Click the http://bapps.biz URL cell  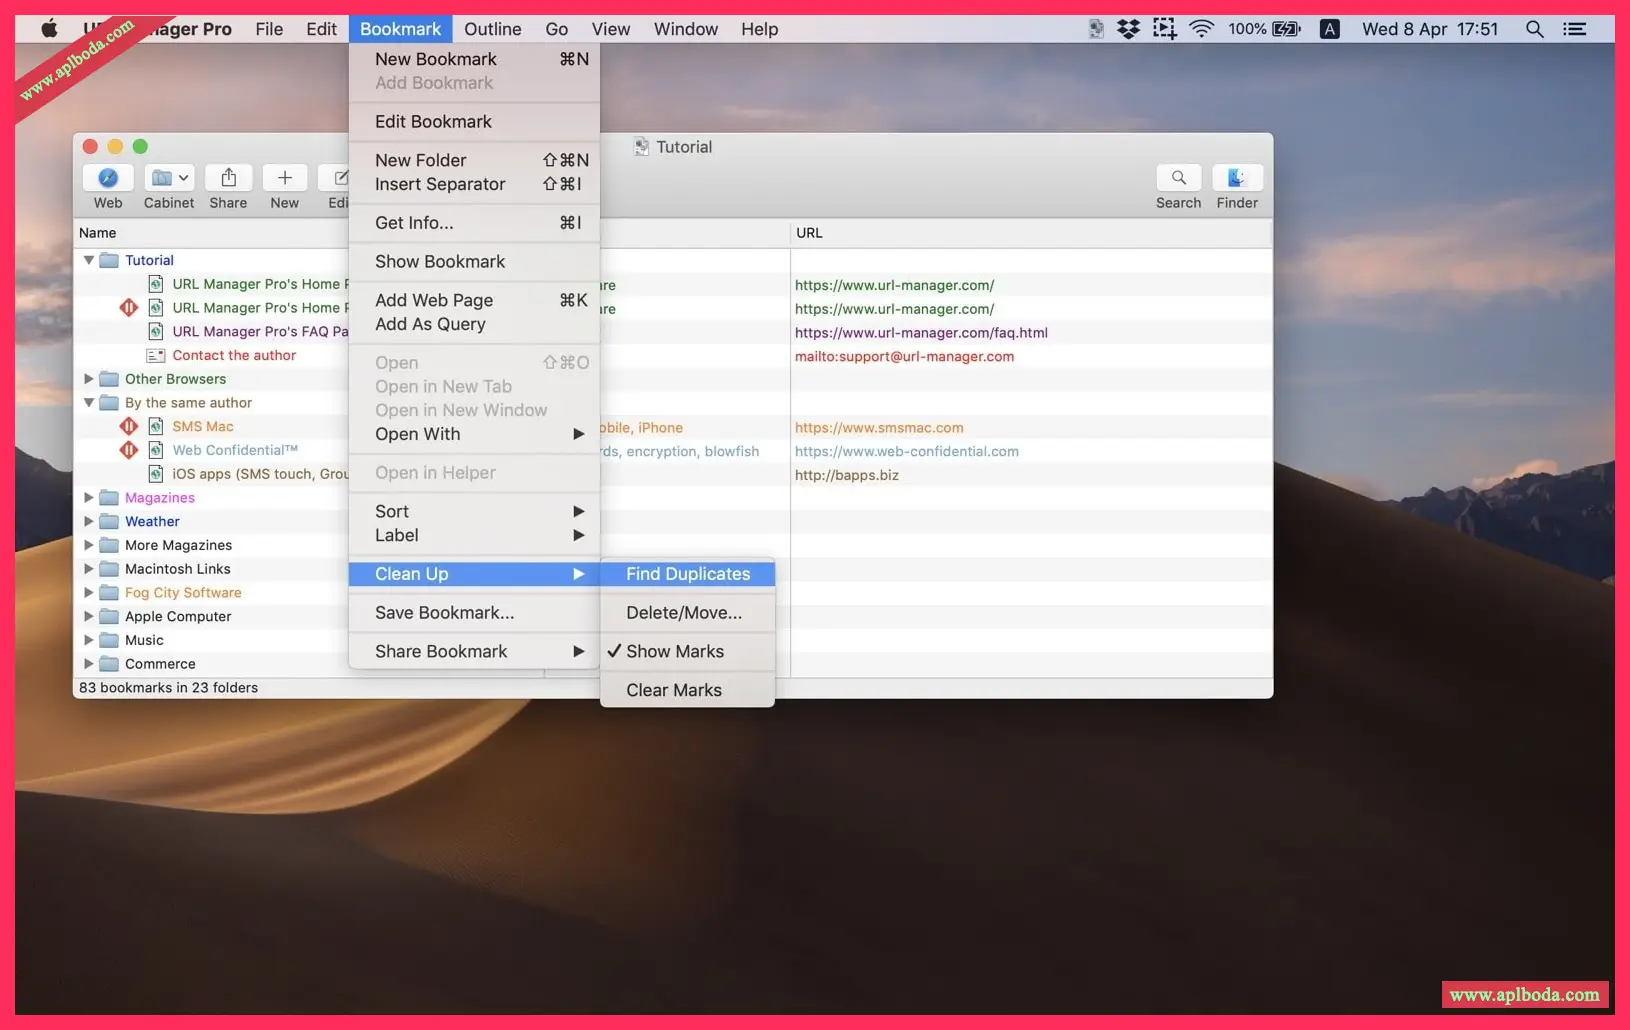pos(847,475)
